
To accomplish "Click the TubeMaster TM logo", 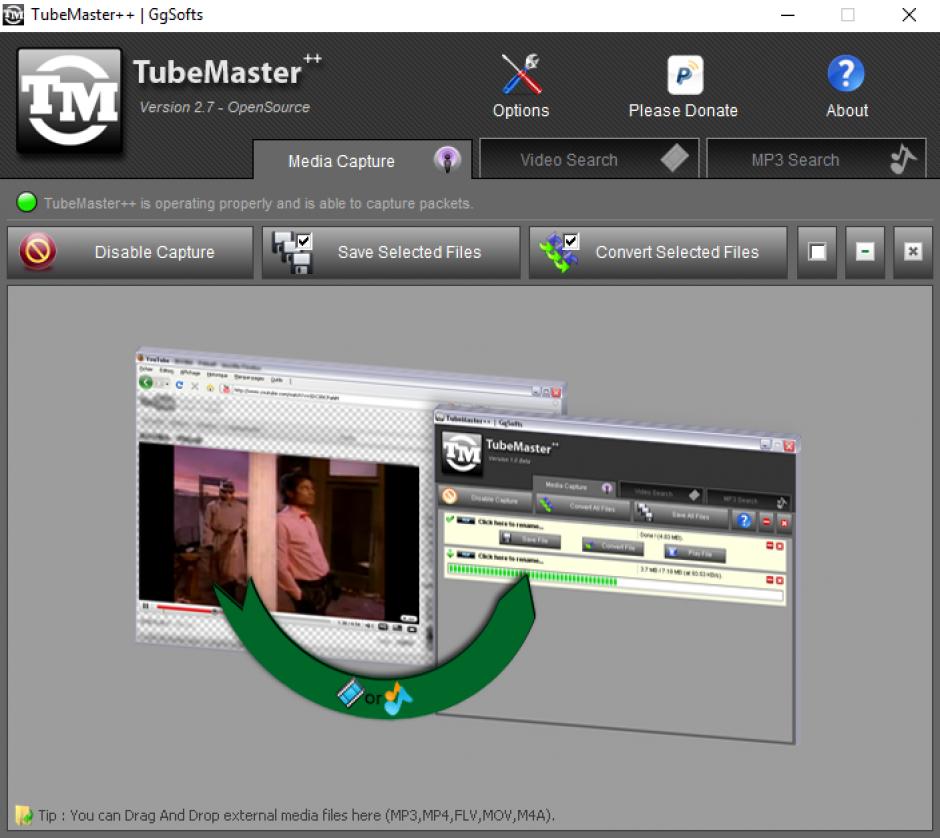I will click(70, 100).
